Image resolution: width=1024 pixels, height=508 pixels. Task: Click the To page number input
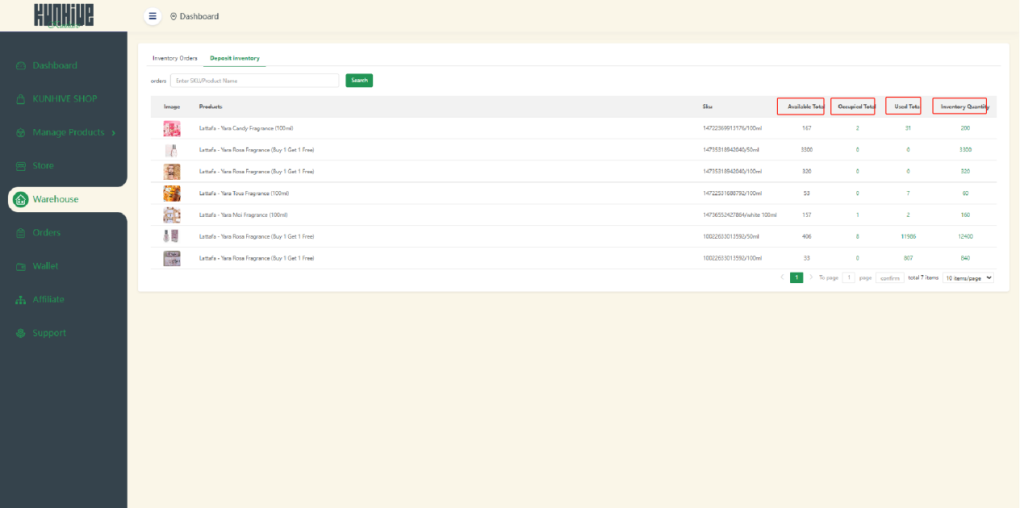tap(848, 278)
